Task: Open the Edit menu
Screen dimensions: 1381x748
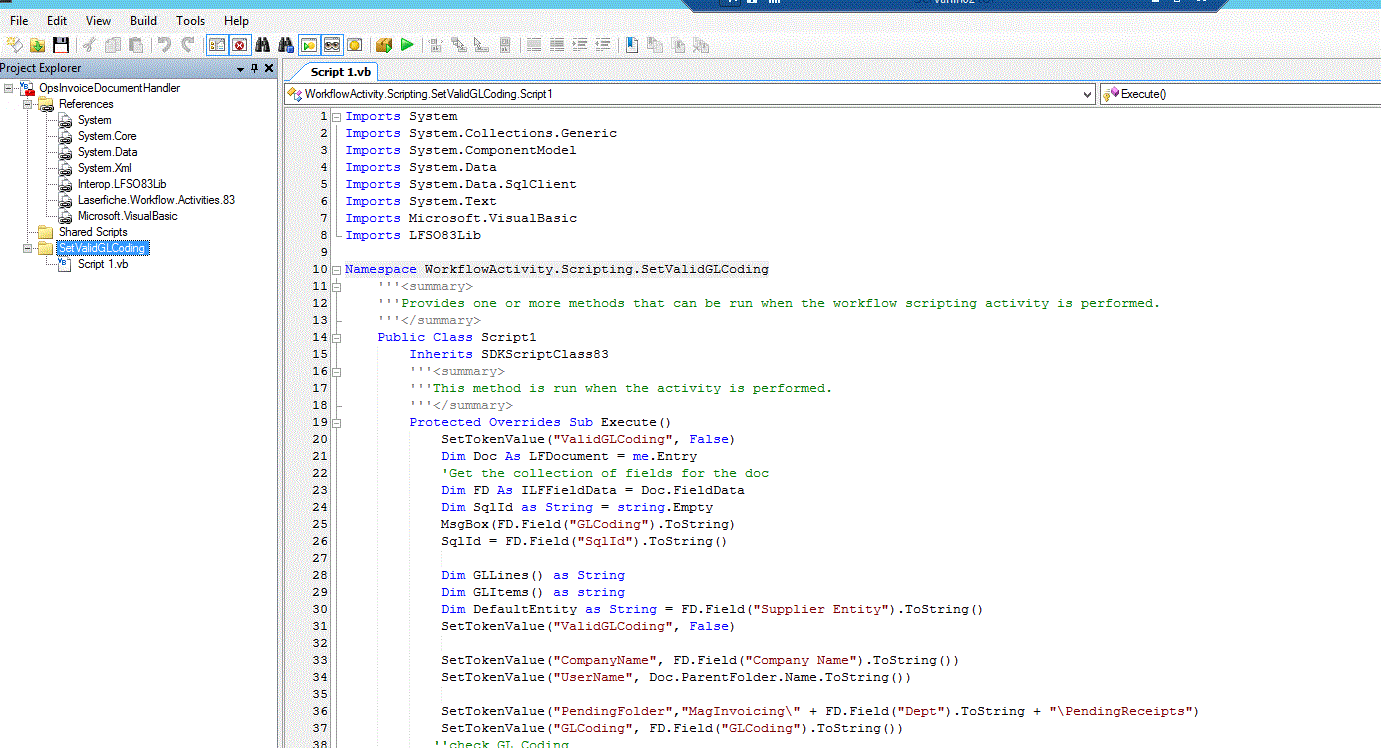Action: pyautogui.click(x=57, y=20)
